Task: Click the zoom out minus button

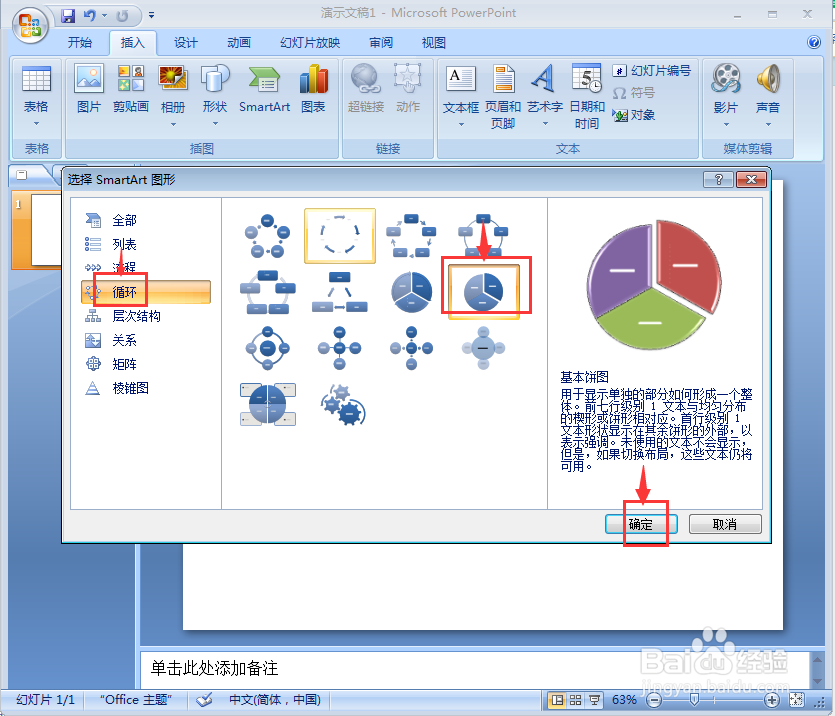Action: coord(654,700)
